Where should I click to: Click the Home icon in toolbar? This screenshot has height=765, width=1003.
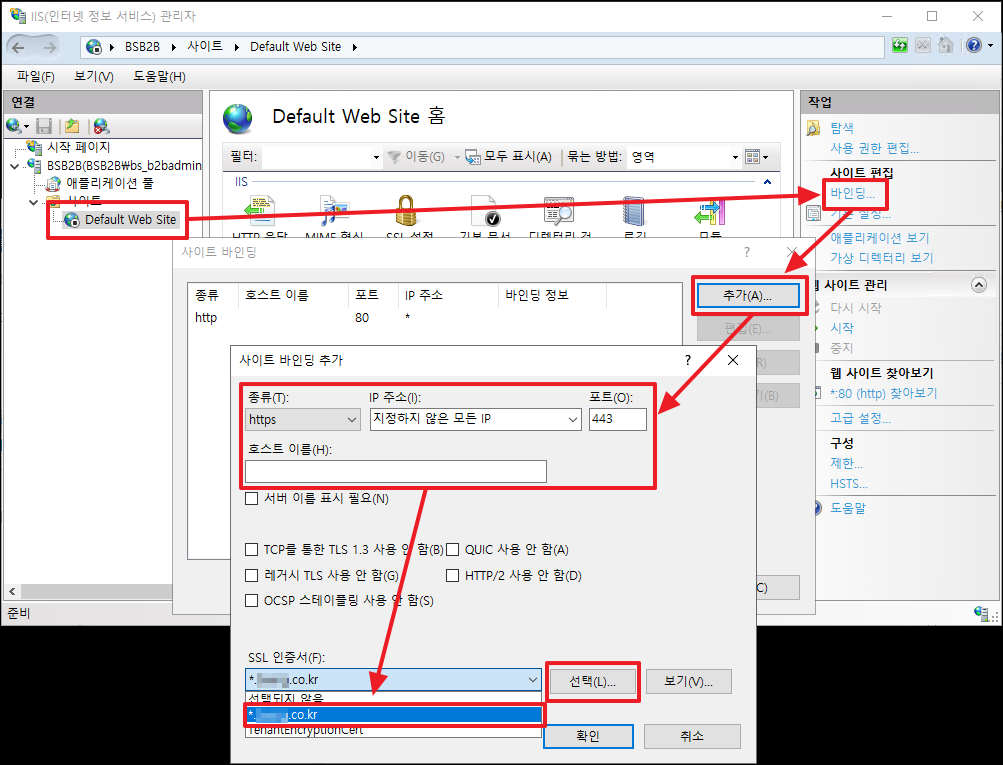[945, 45]
